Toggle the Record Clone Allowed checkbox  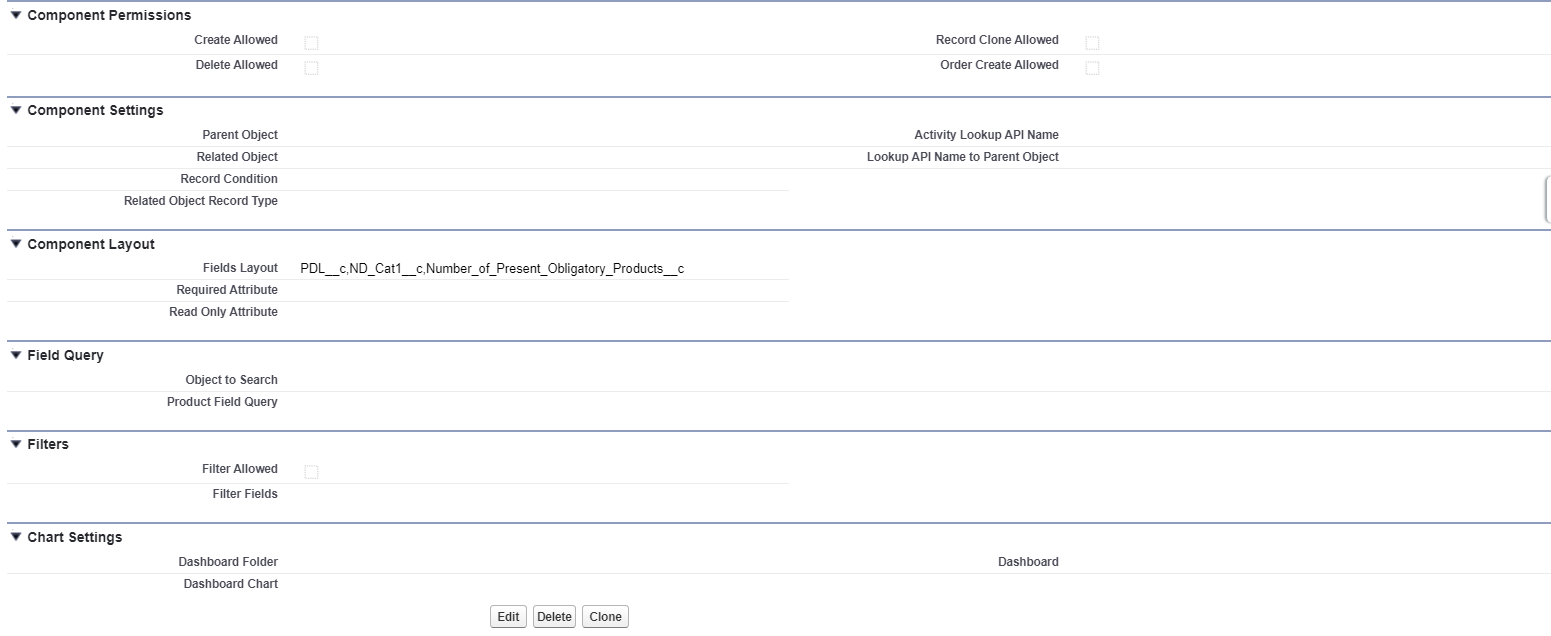coord(1092,43)
